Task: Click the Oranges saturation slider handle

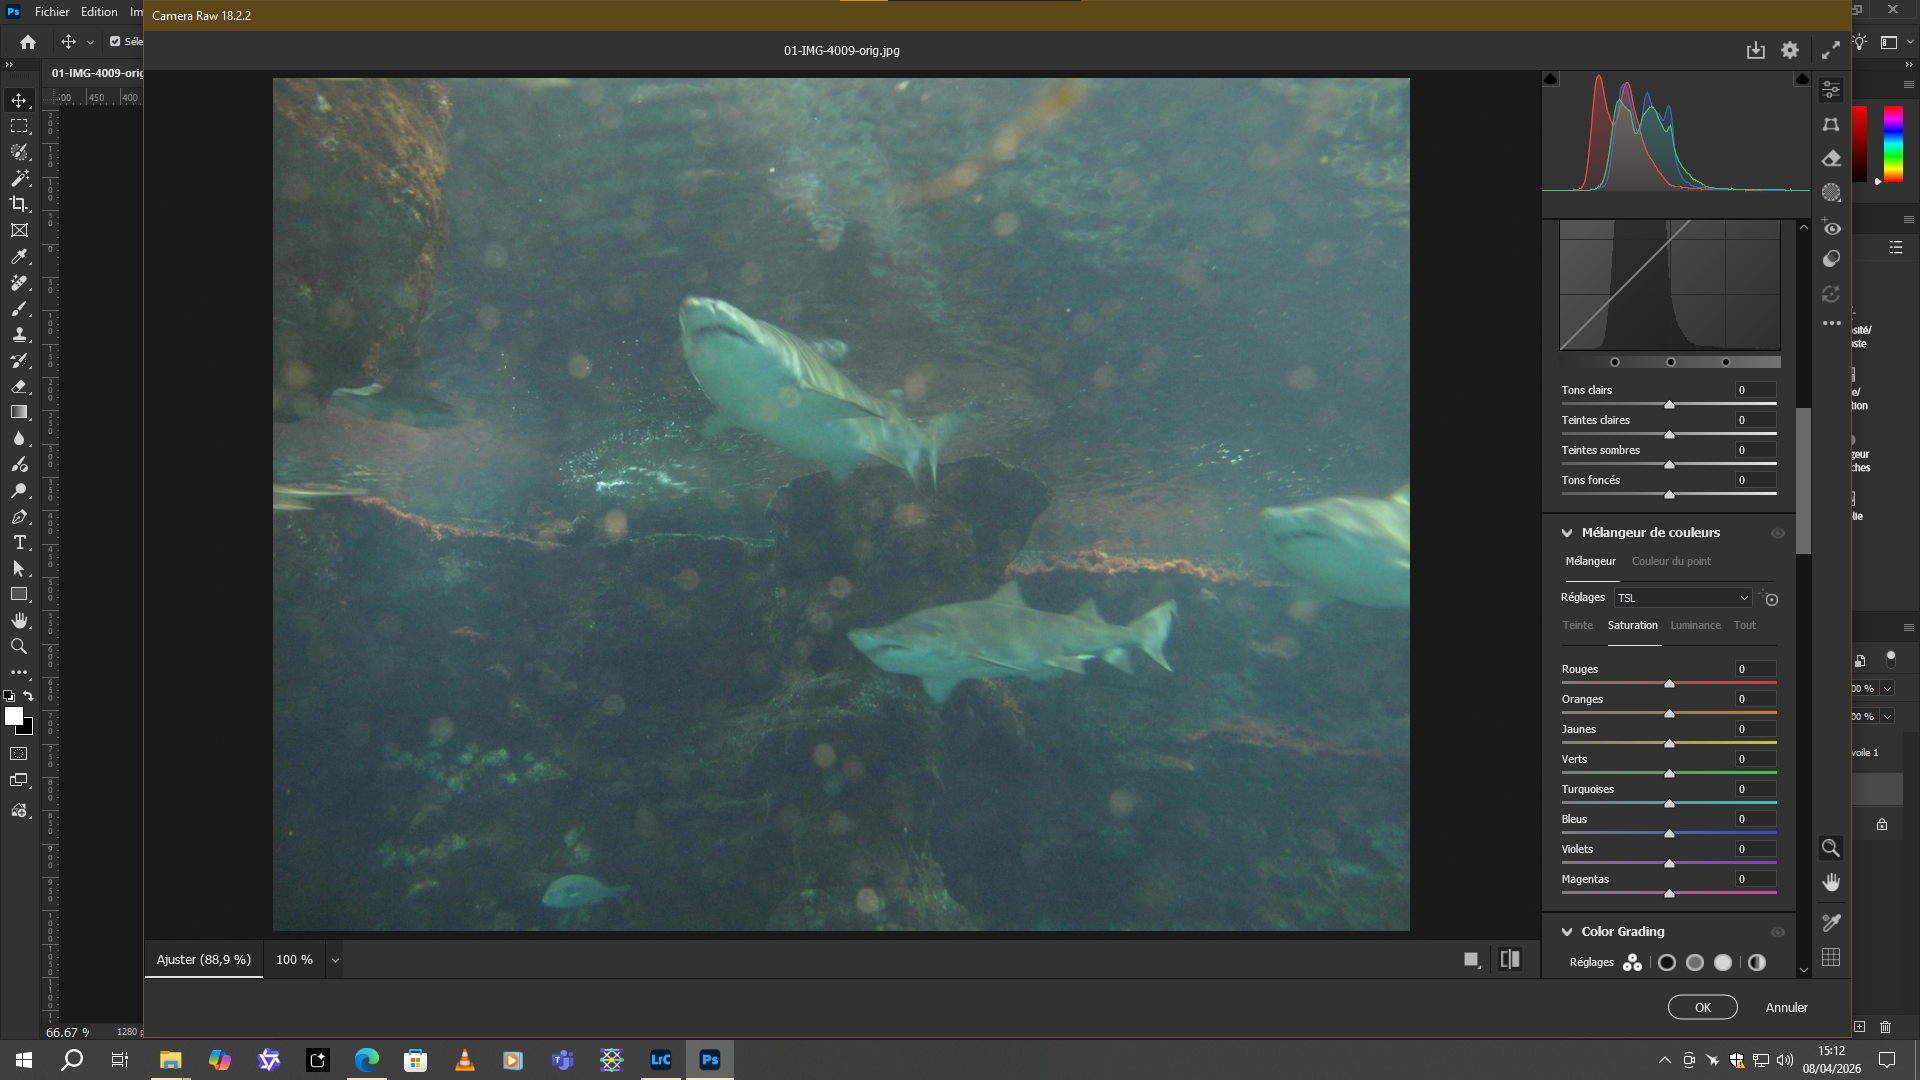Action: tap(1669, 713)
